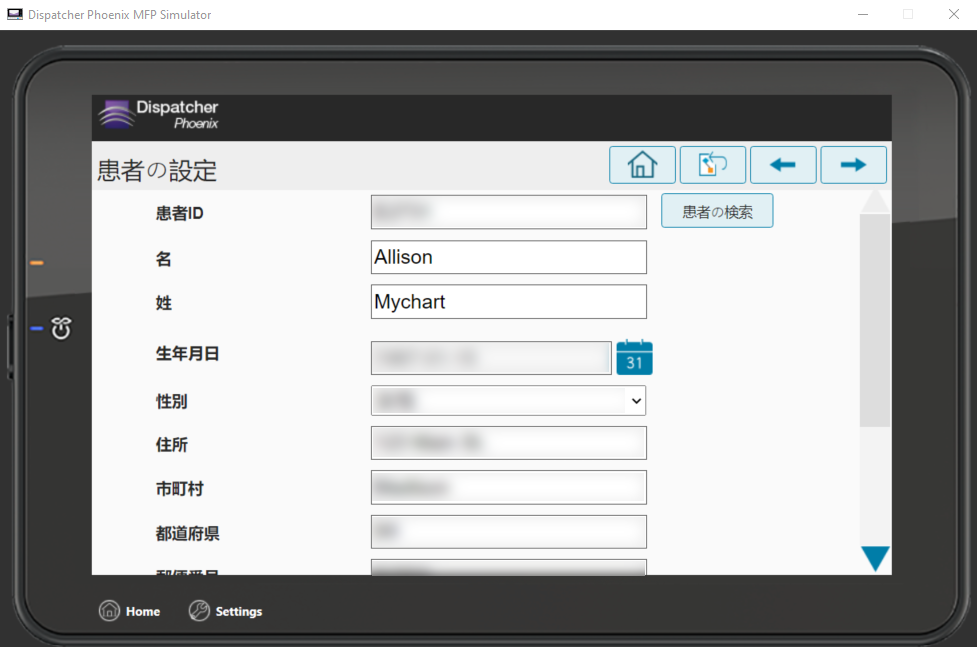Close the MFP Simulator window
Screen dimensions: 977x647
pos(953,14)
